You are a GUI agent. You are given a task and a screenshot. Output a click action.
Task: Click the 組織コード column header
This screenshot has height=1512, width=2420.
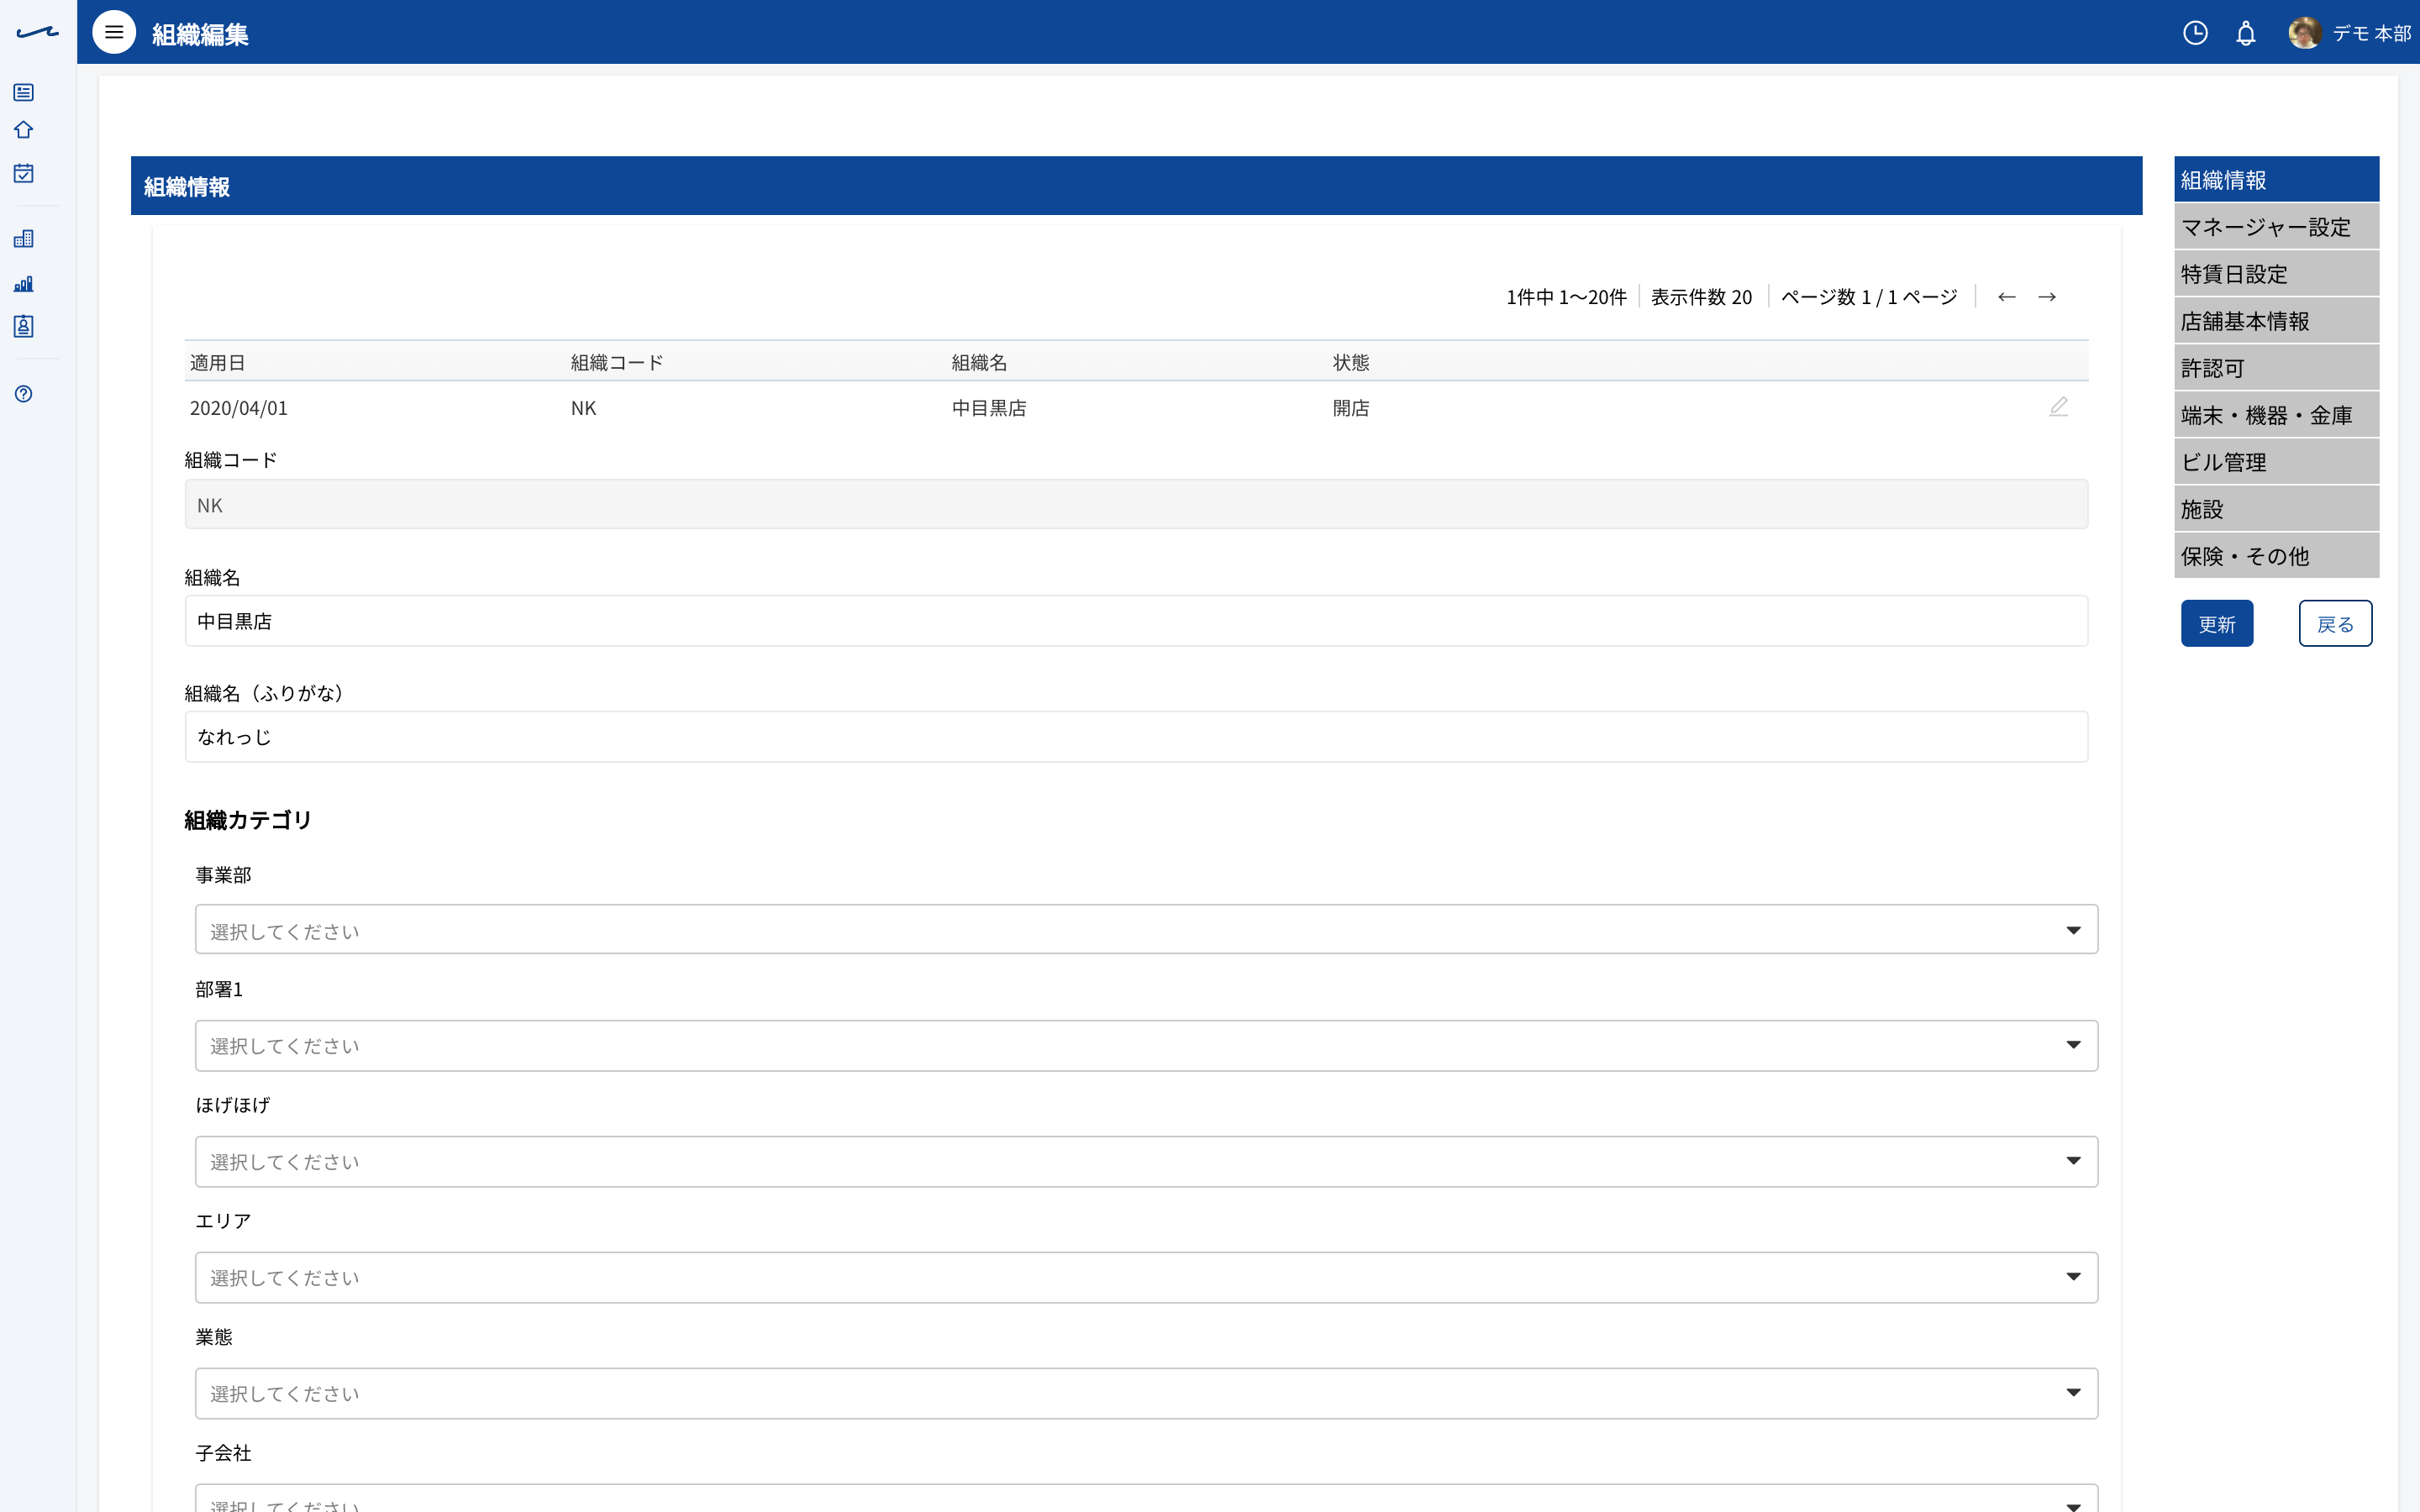point(617,362)
